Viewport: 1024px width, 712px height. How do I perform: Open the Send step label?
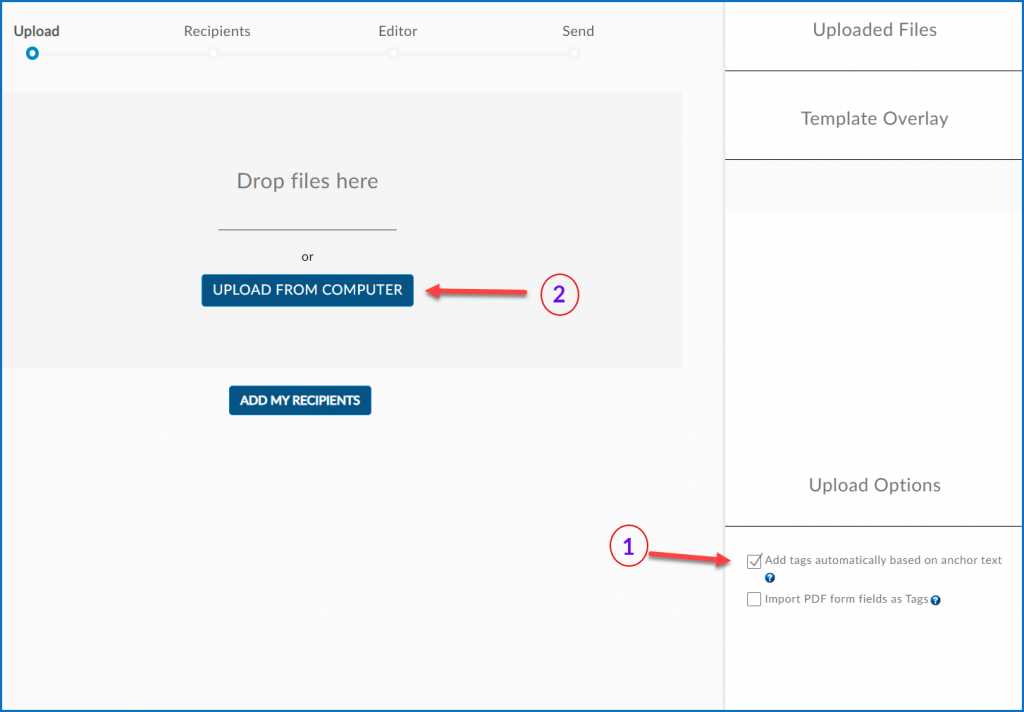578,31
